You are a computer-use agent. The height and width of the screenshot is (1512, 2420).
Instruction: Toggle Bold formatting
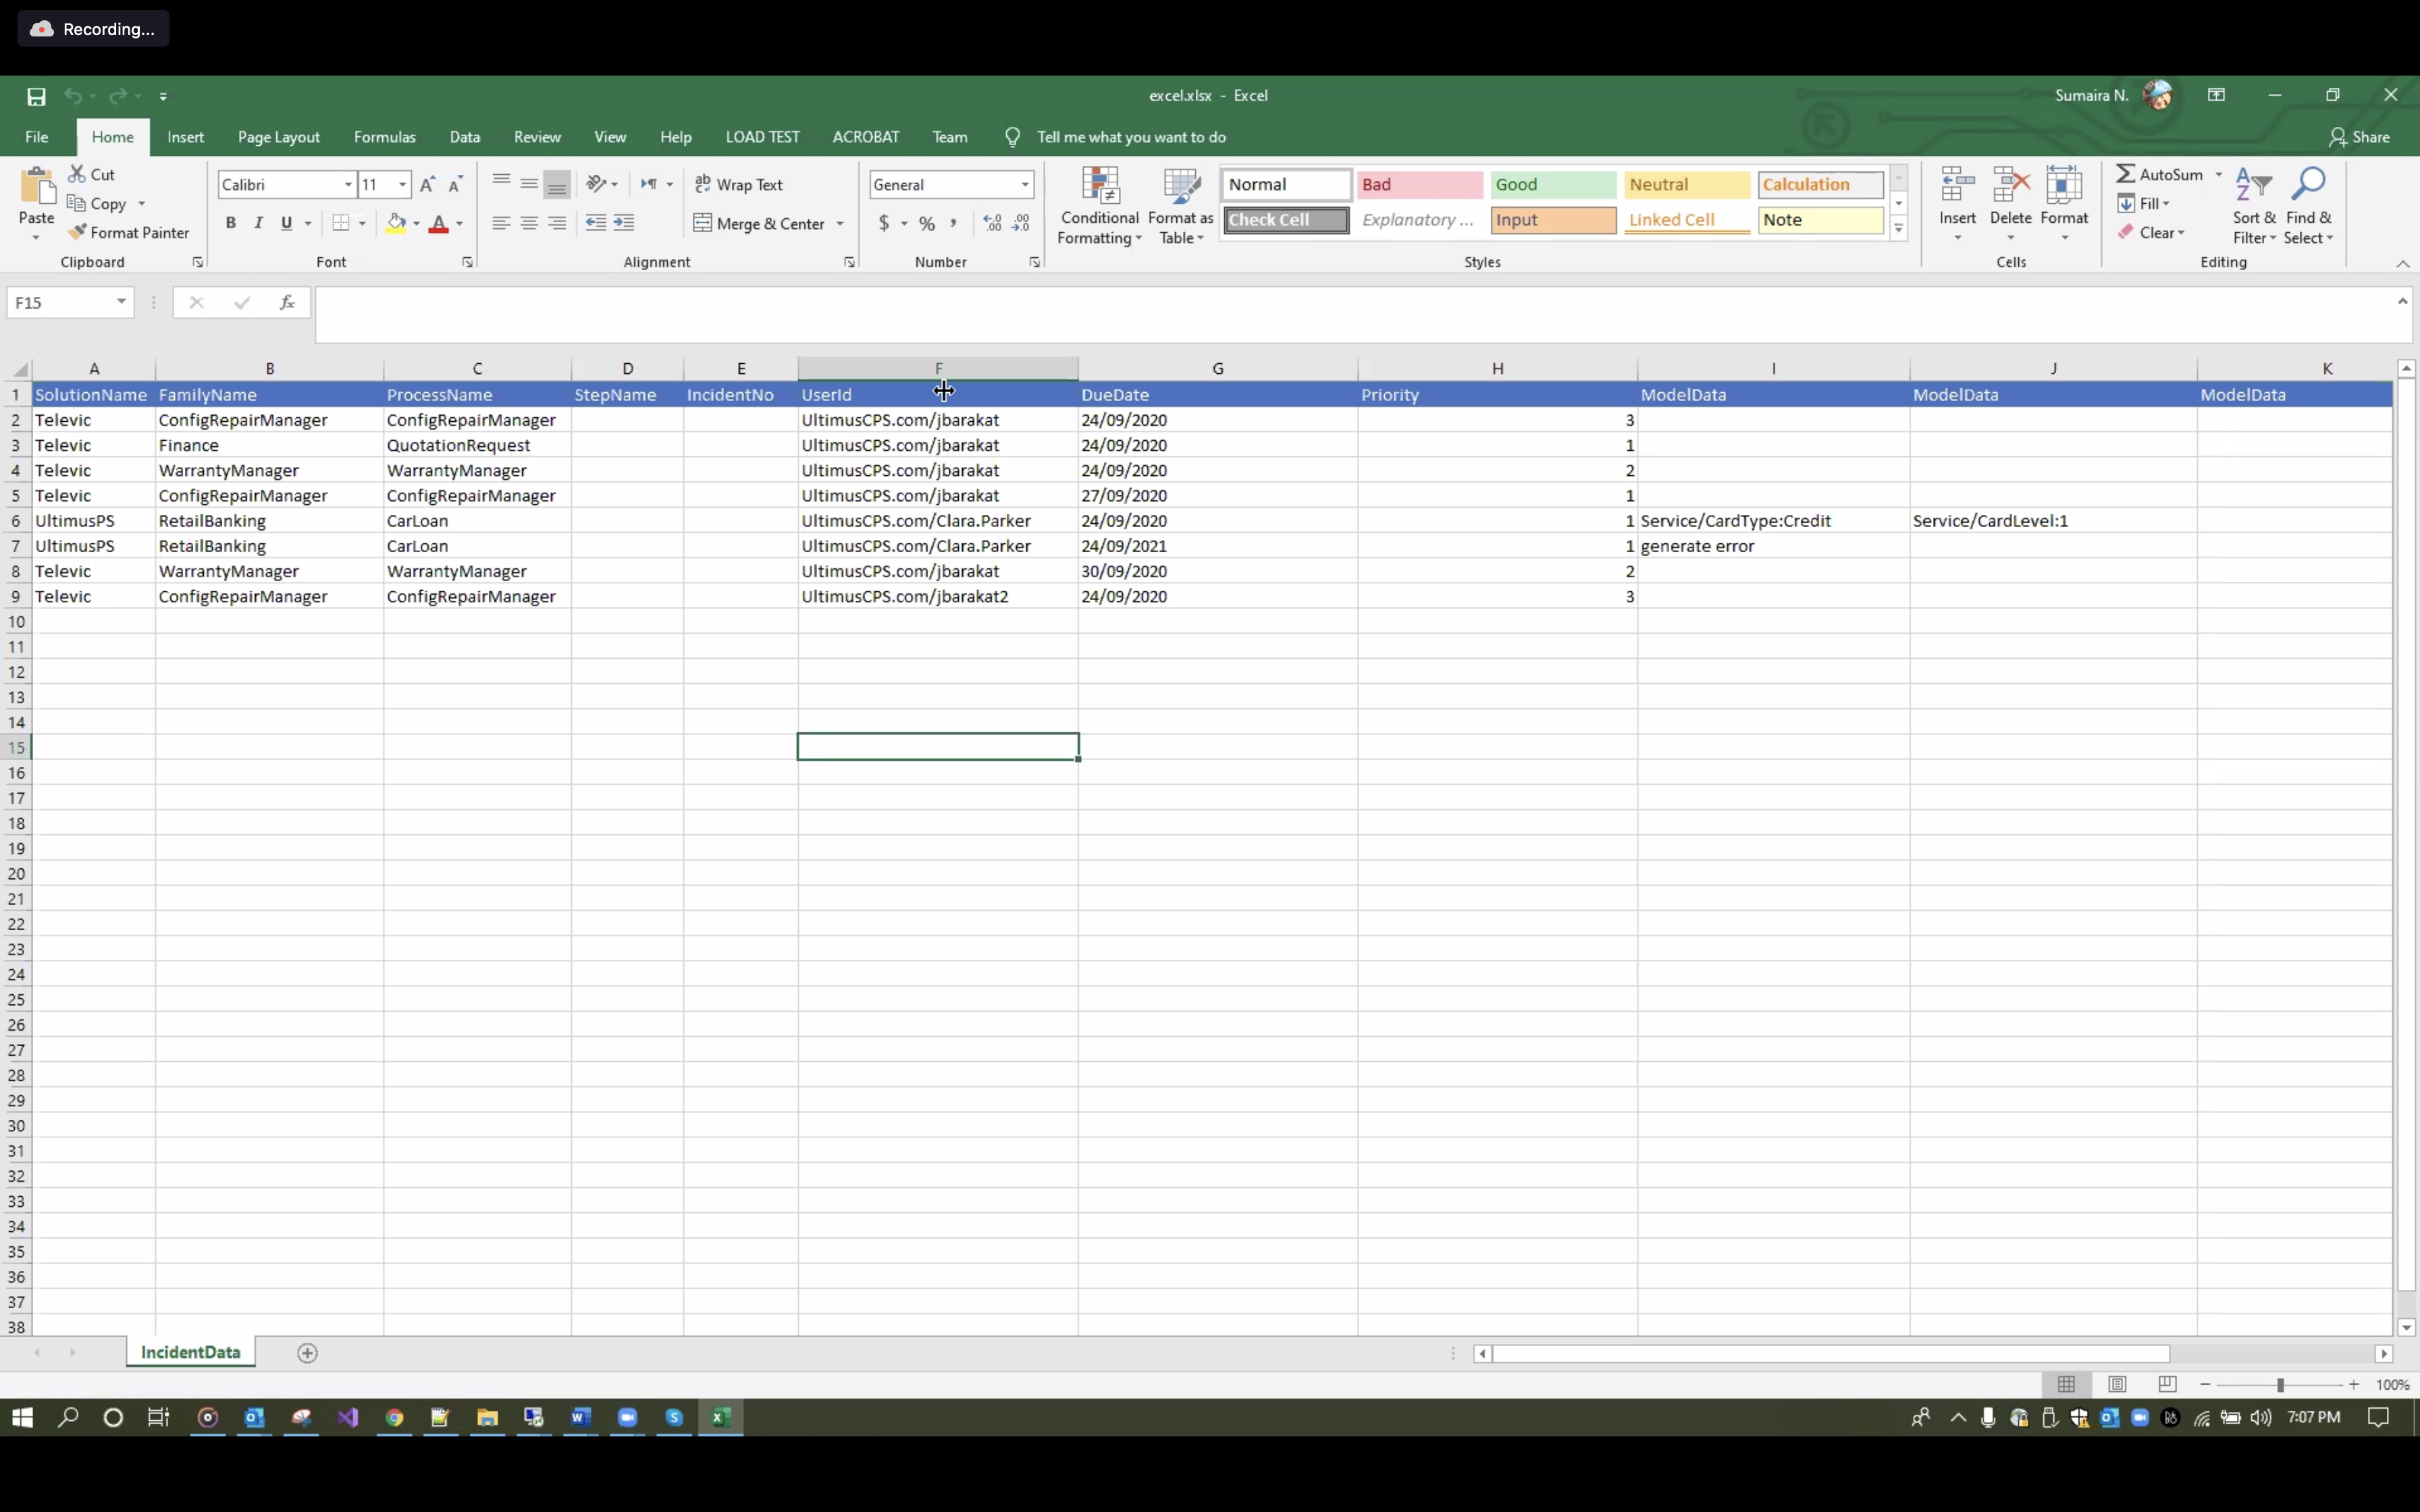coord(231,223)
